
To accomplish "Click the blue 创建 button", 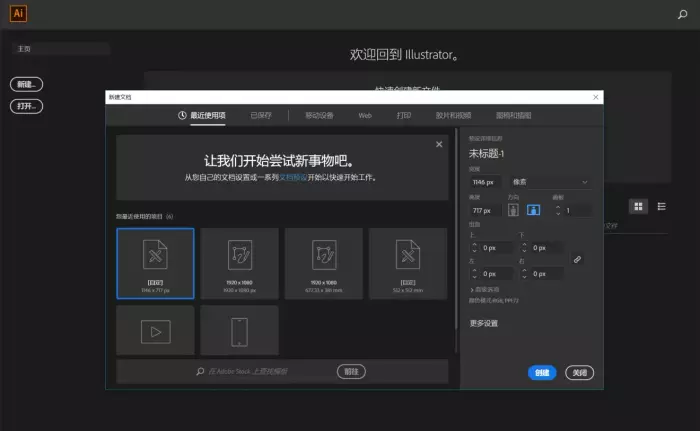I will (542, 372).
